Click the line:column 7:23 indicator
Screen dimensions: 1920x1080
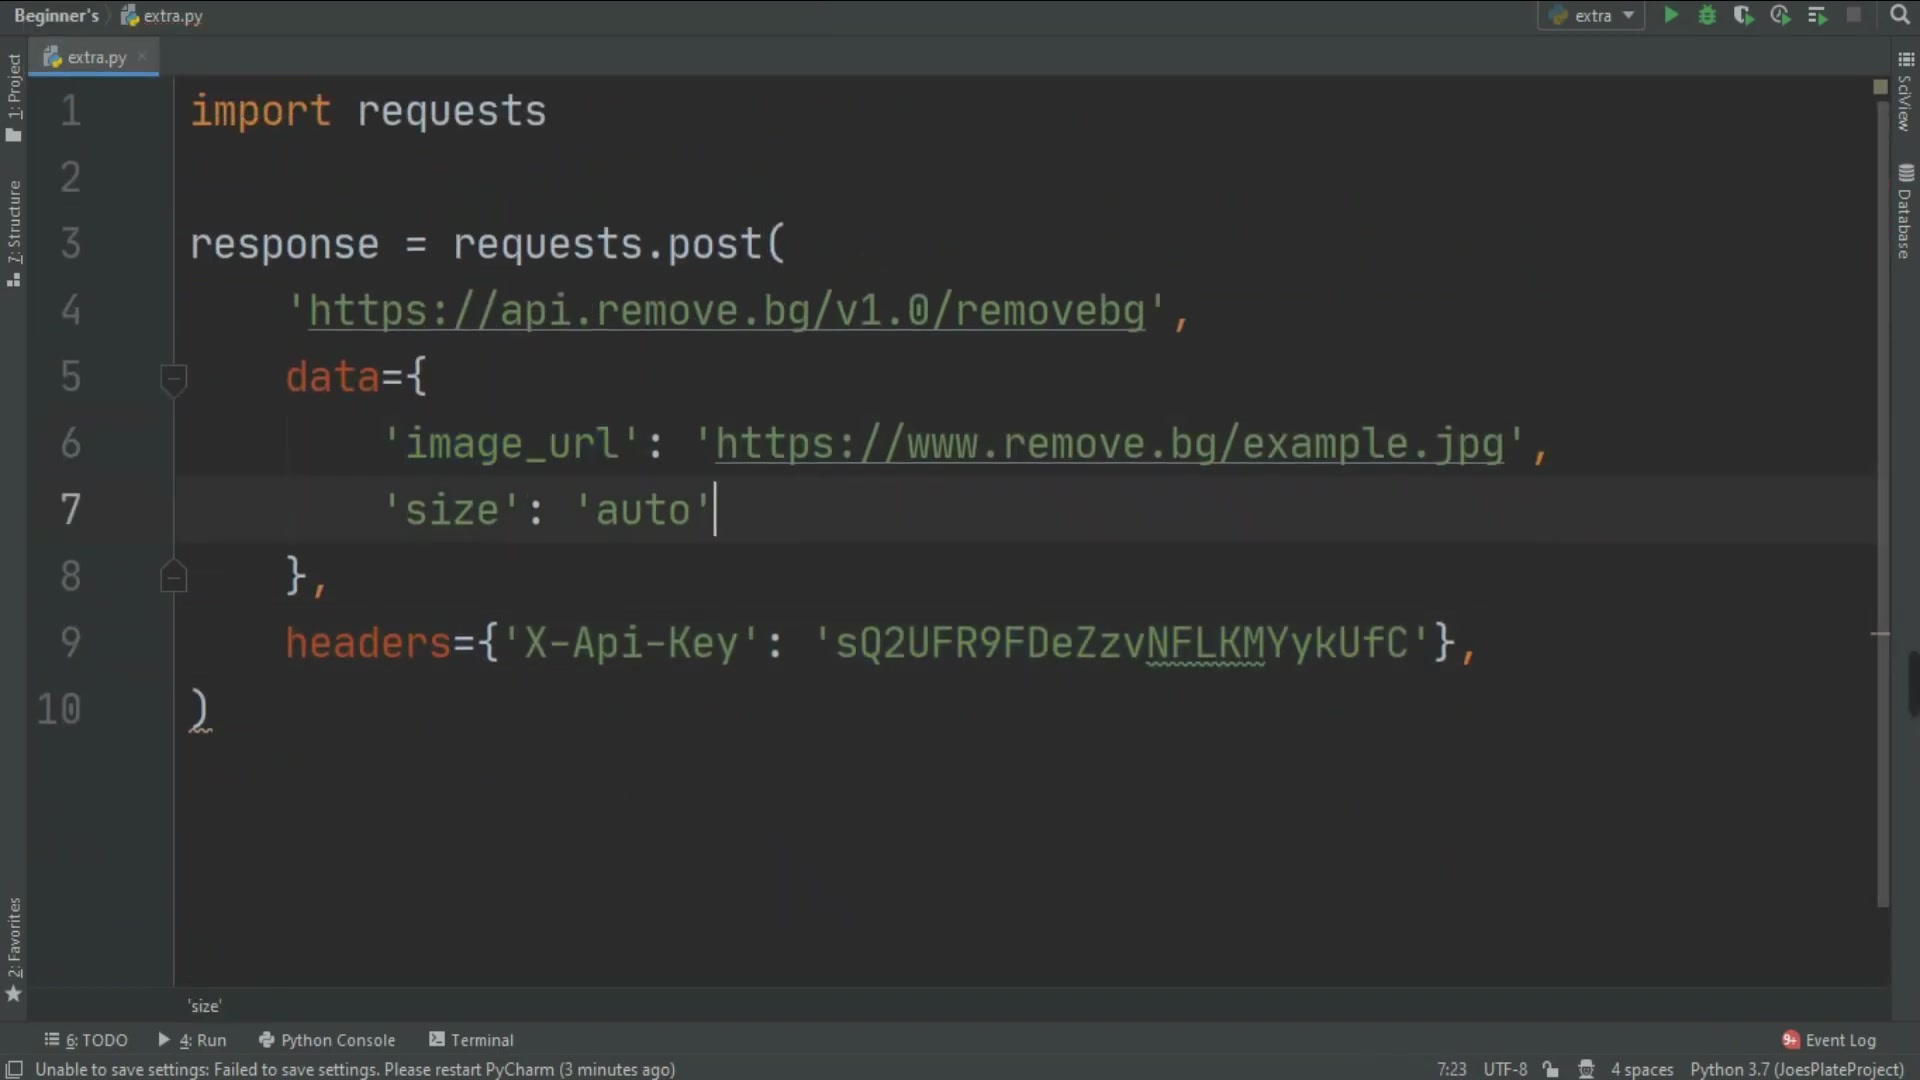click(x=1451, y=1069)
